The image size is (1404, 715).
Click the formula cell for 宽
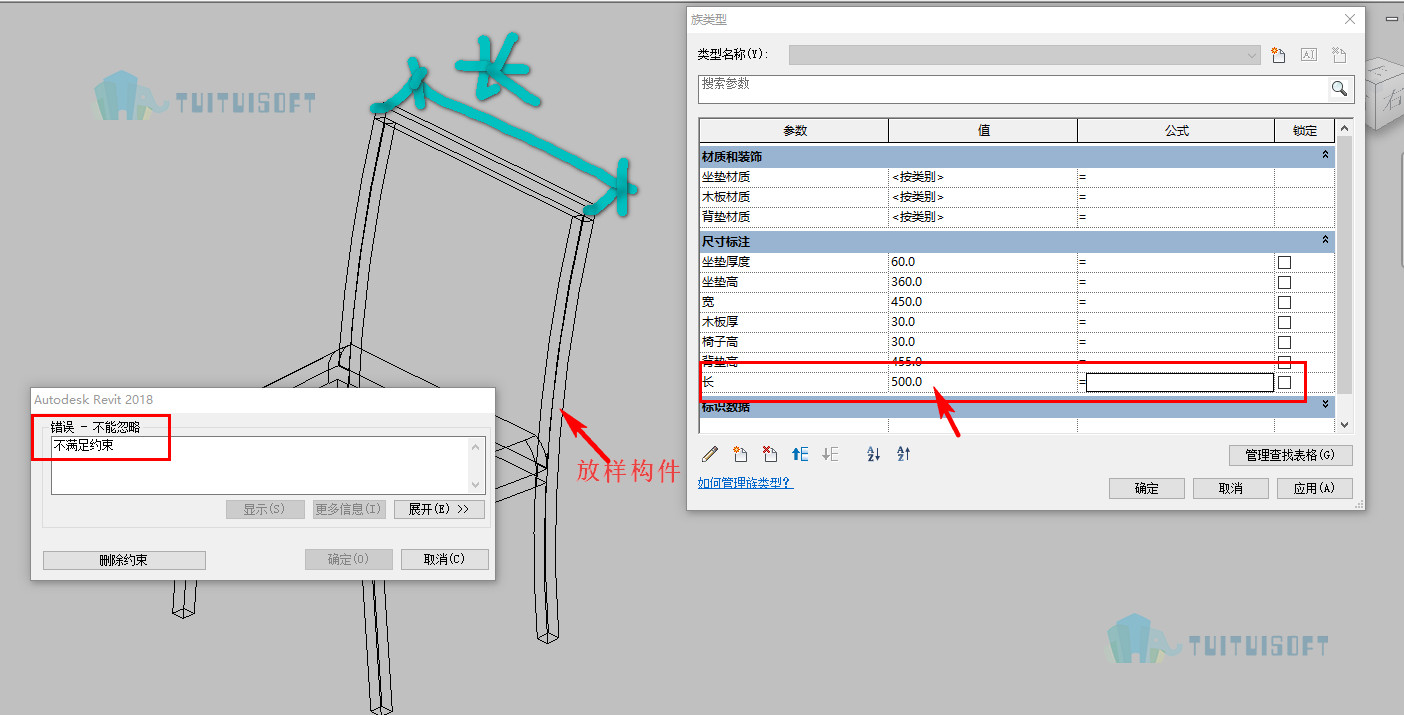(x=1176, y=302)
